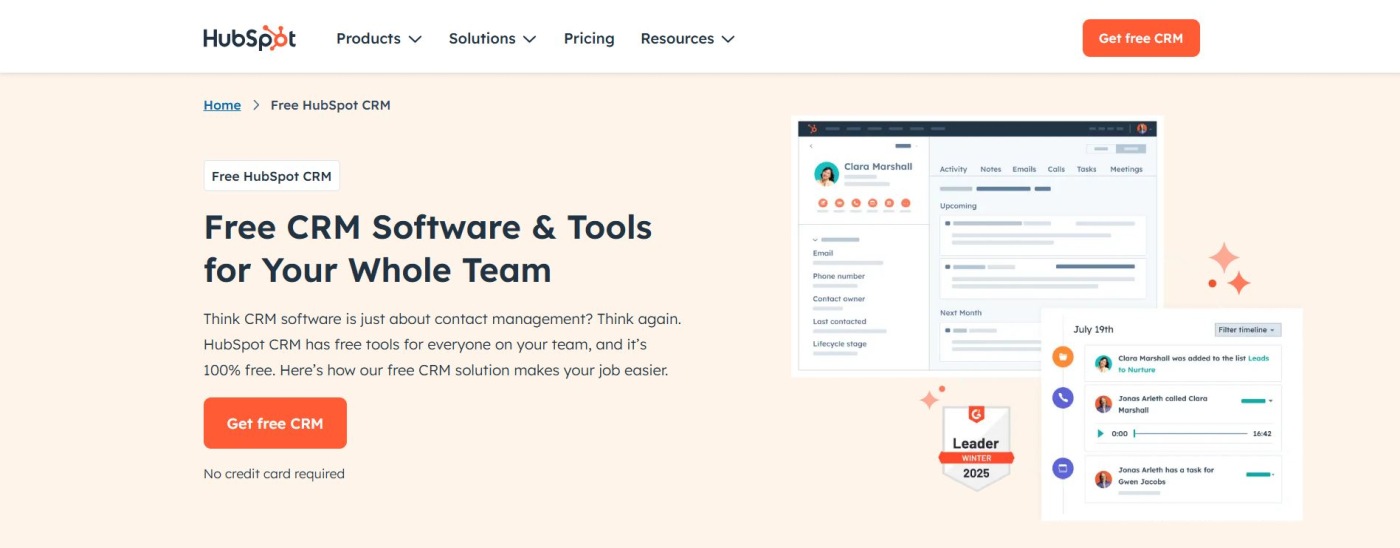Click the 'No credit card required' text

(x=274, y=474)
